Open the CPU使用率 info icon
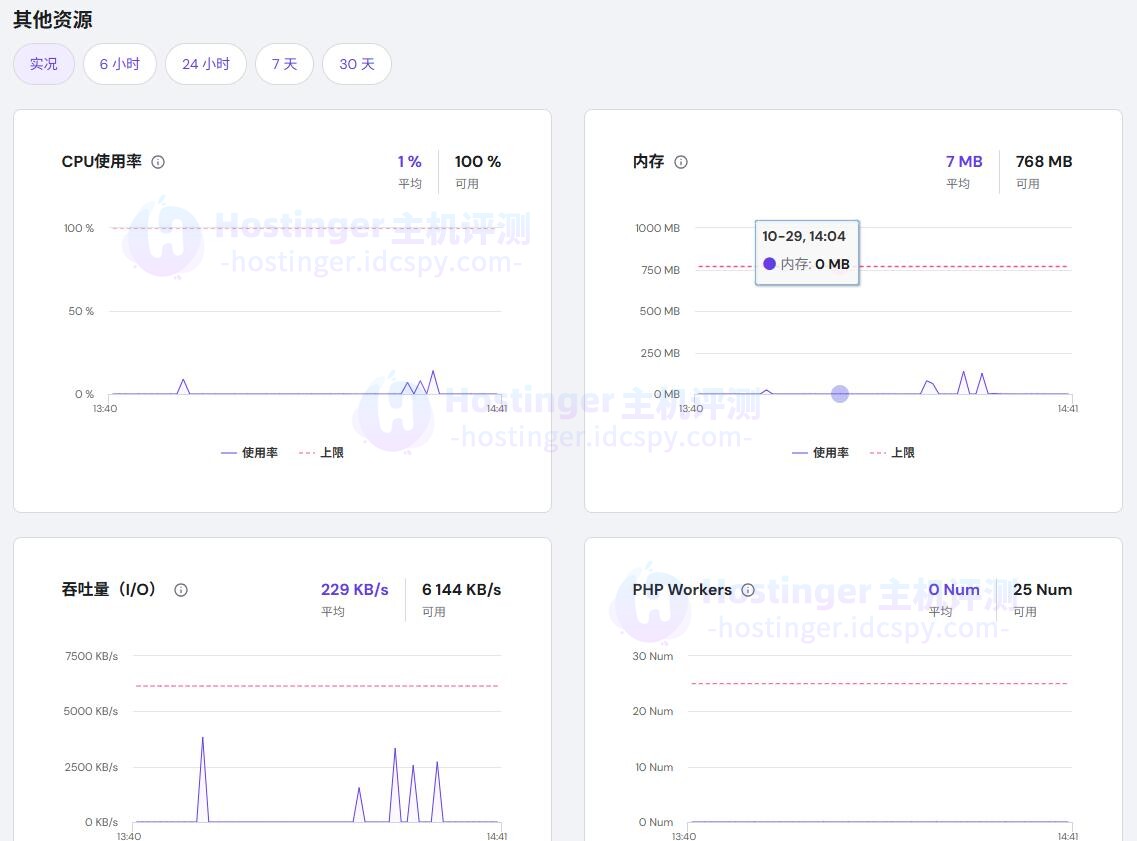This screenshot has width=1137, height=841. (158, 162)
